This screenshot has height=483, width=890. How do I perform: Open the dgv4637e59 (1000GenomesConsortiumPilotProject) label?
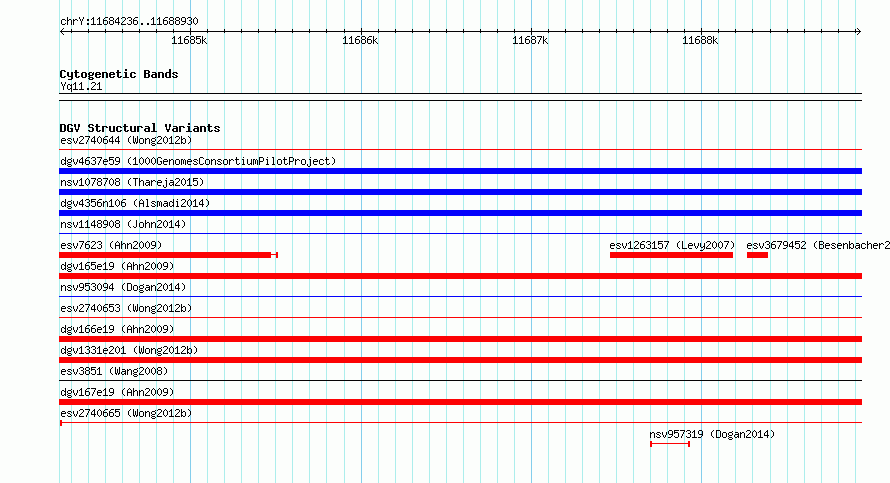click(x=198, y=161)
